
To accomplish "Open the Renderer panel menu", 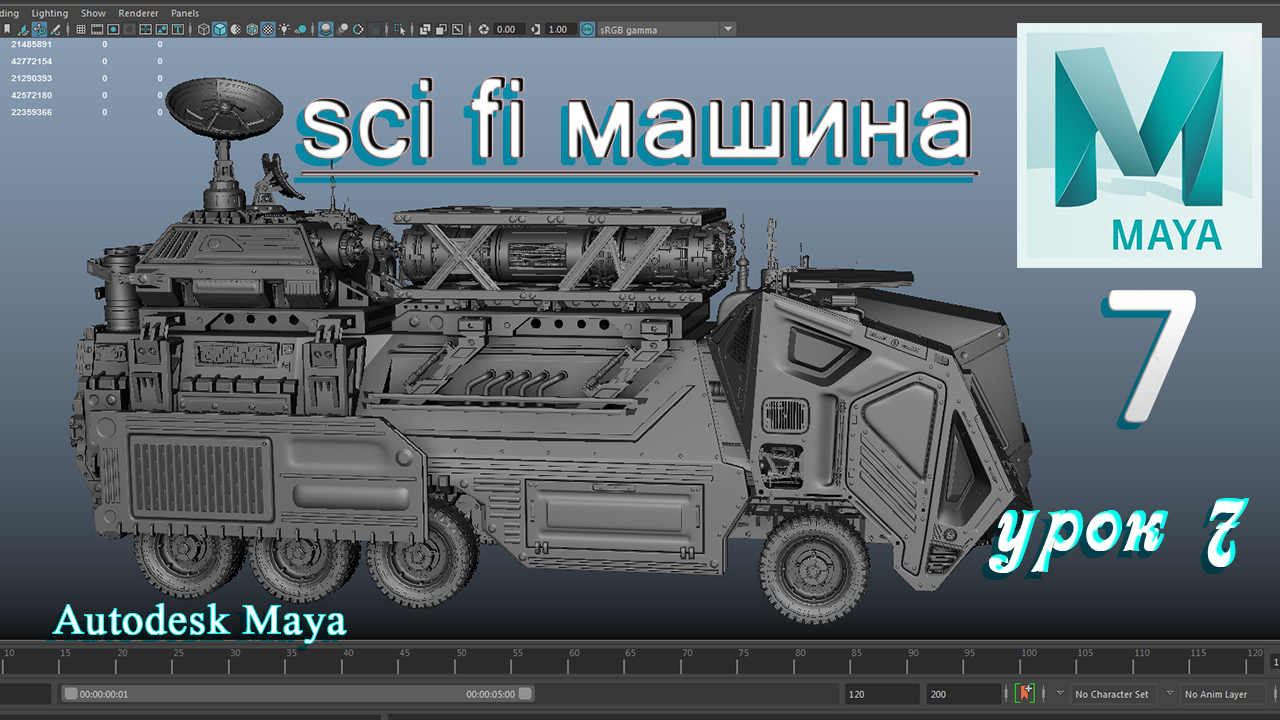I will (x=138, y=13).
